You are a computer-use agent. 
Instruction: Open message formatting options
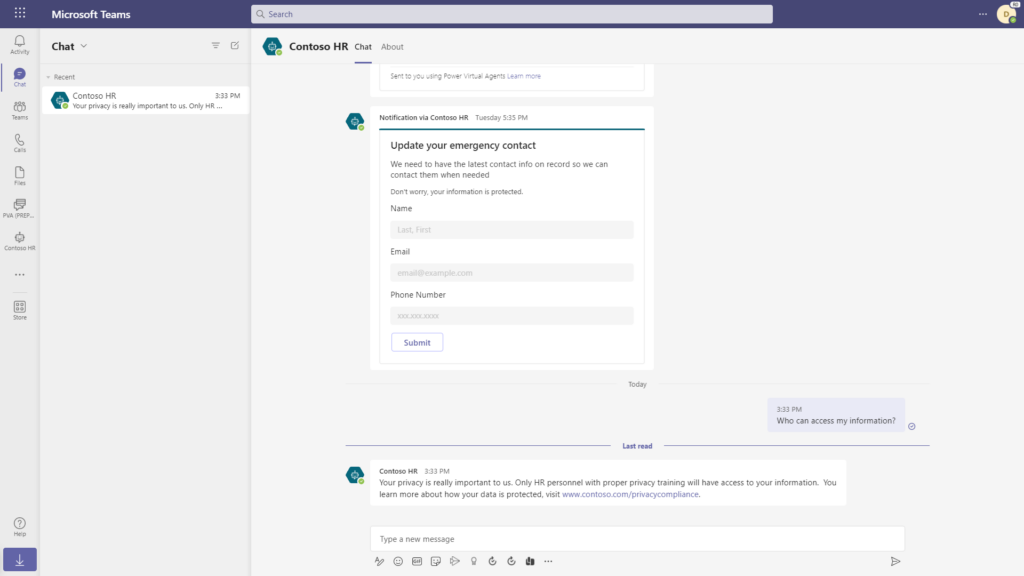click(x=379, y=561)
